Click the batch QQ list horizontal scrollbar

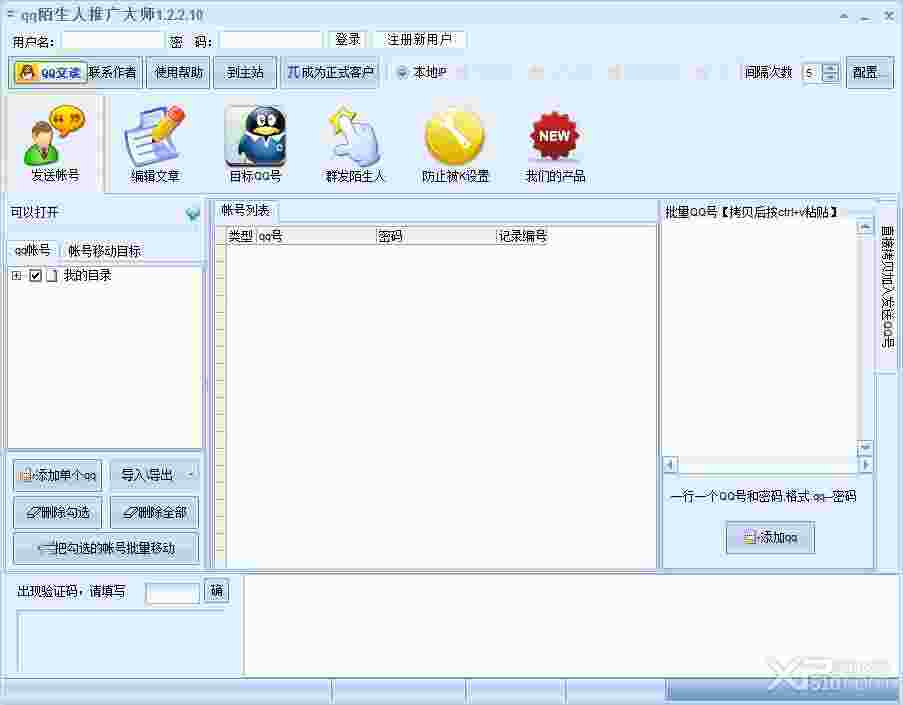[x=768, y=464]
